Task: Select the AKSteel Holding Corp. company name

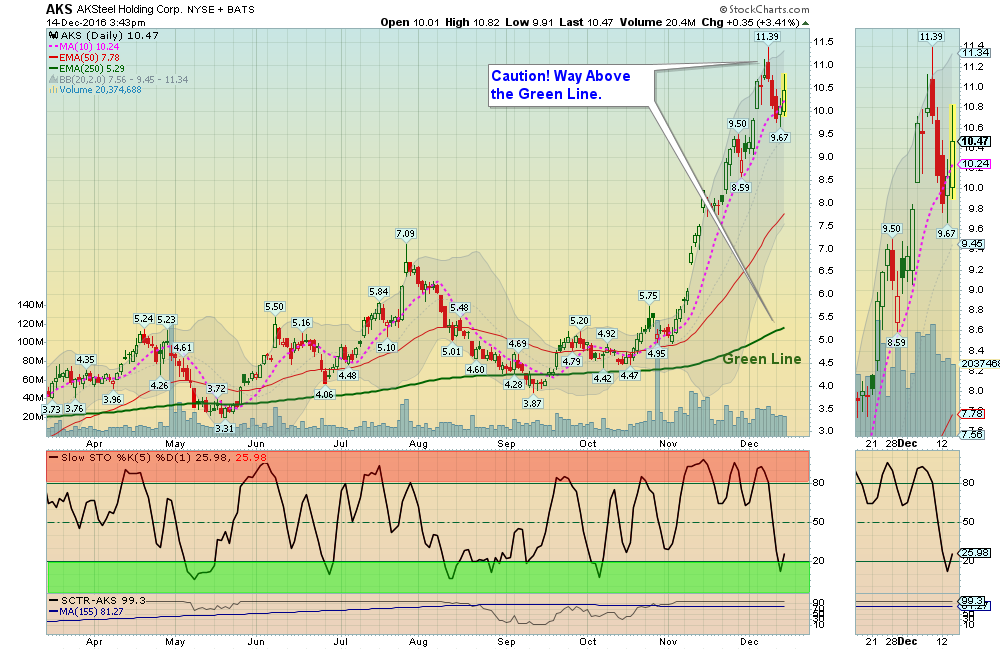Action: [129, 10]
